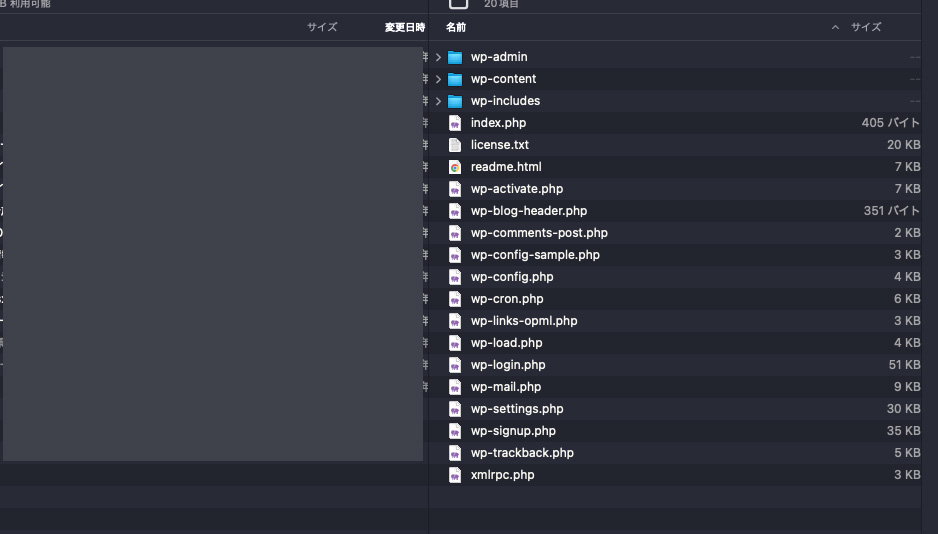
Task: Select the wp-content folder icon
Action: tap(455, 80)
